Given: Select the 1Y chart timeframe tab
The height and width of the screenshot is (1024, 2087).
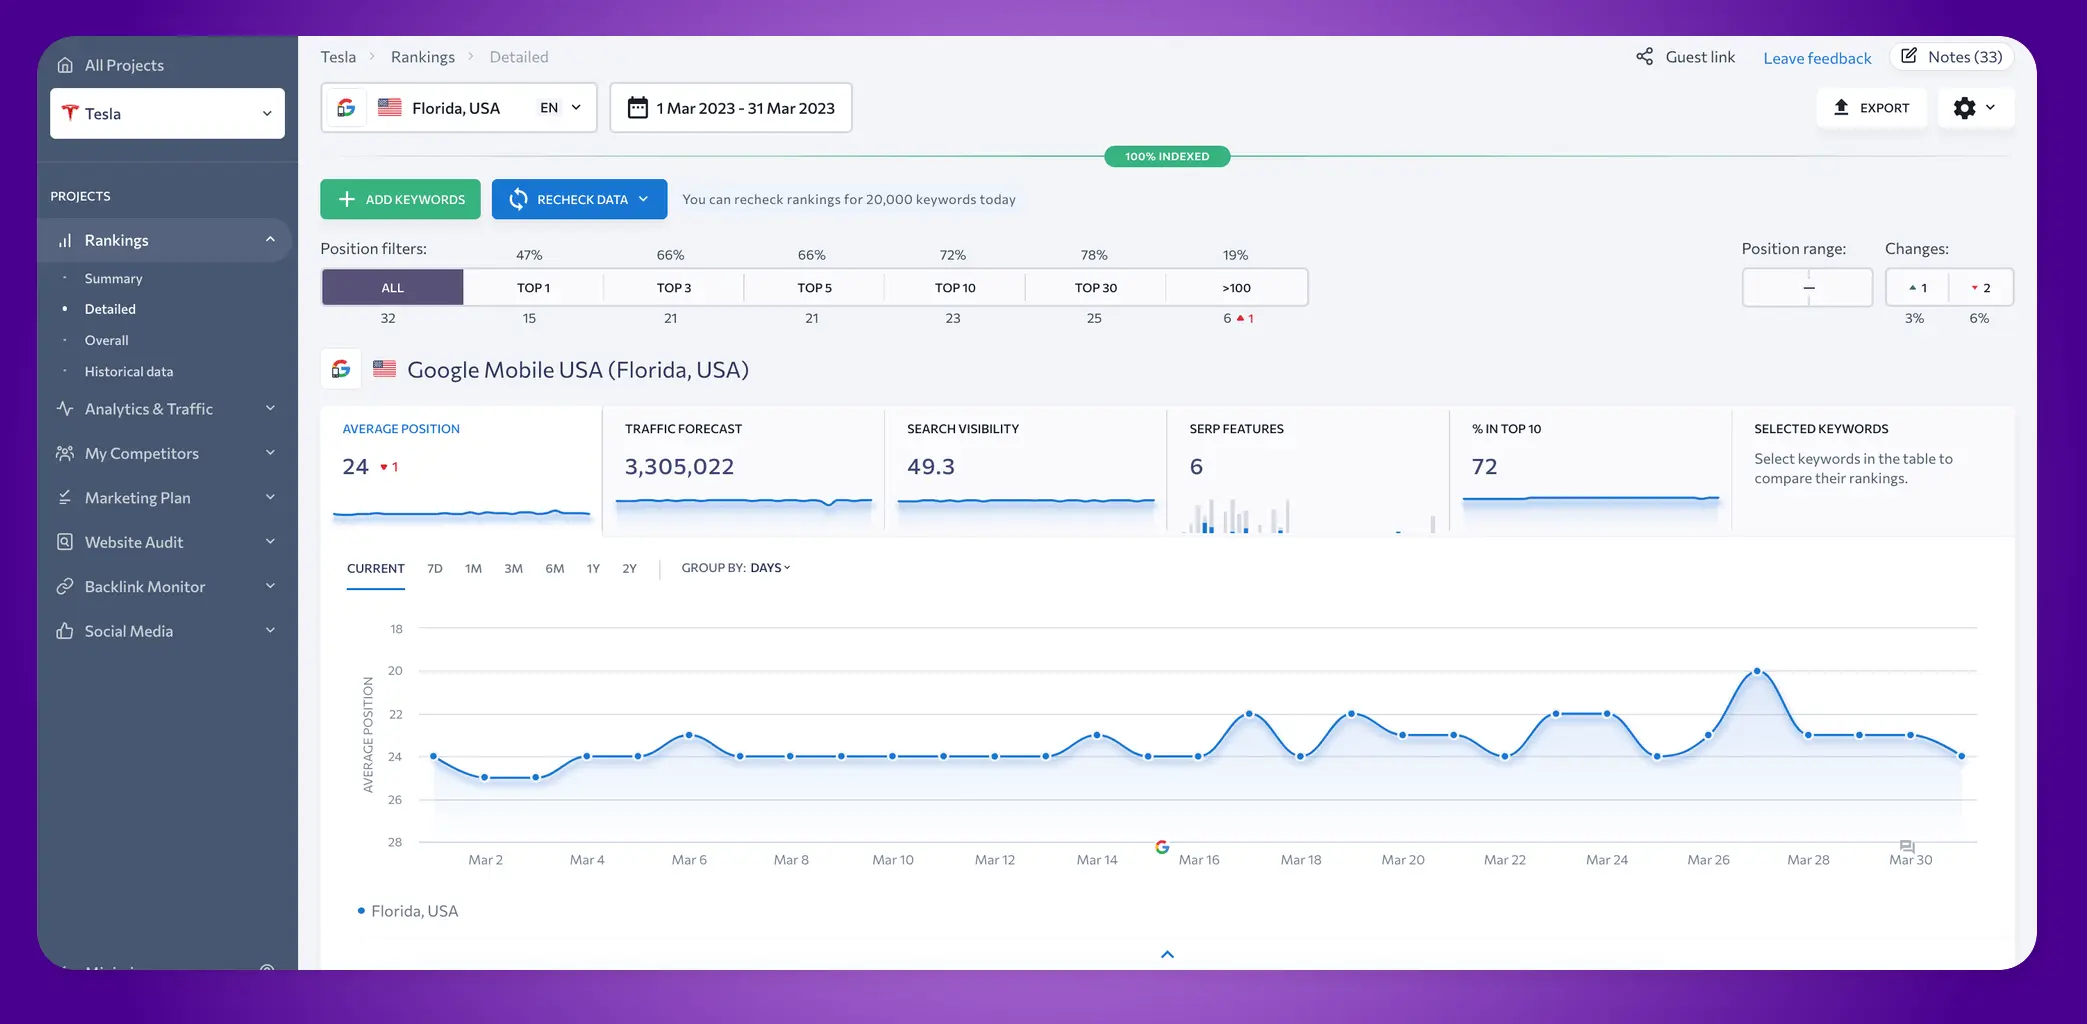Looking at the screenshot, I should tap(592, 568).
